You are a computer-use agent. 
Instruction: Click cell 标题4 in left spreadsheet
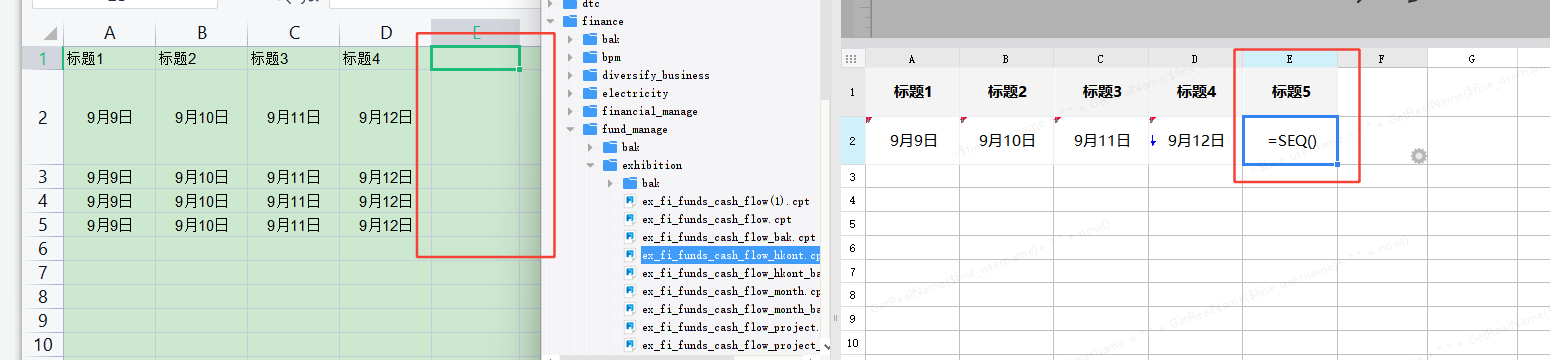(385, 58)
